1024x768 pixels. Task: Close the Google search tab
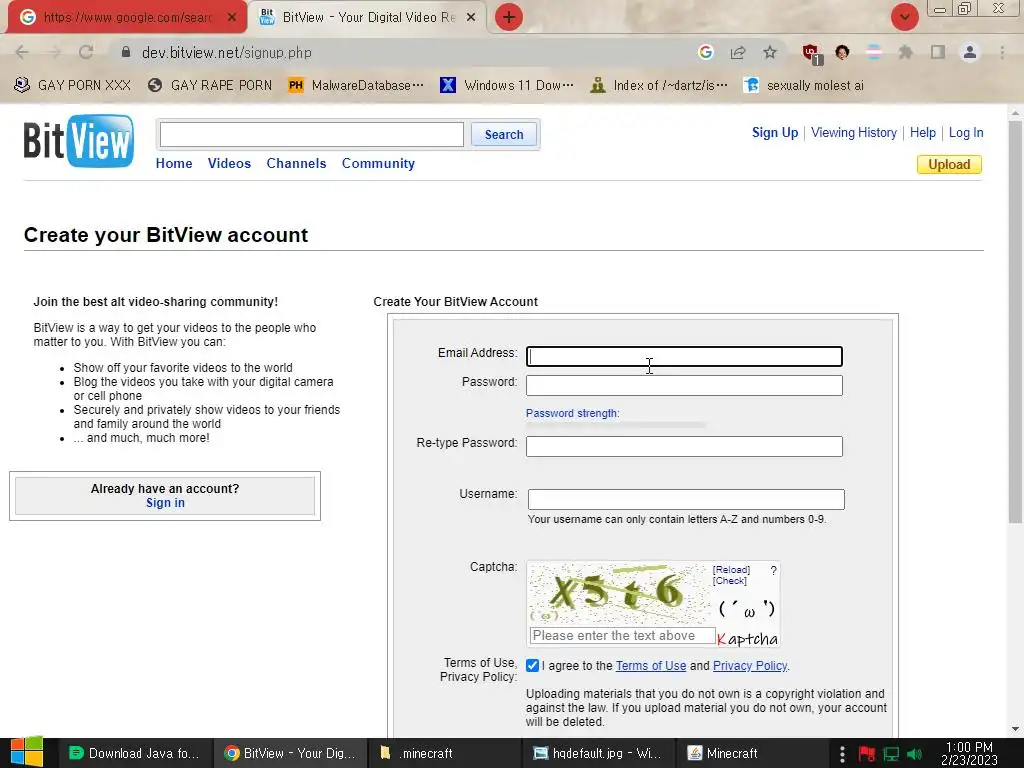(x=232, y=18)
